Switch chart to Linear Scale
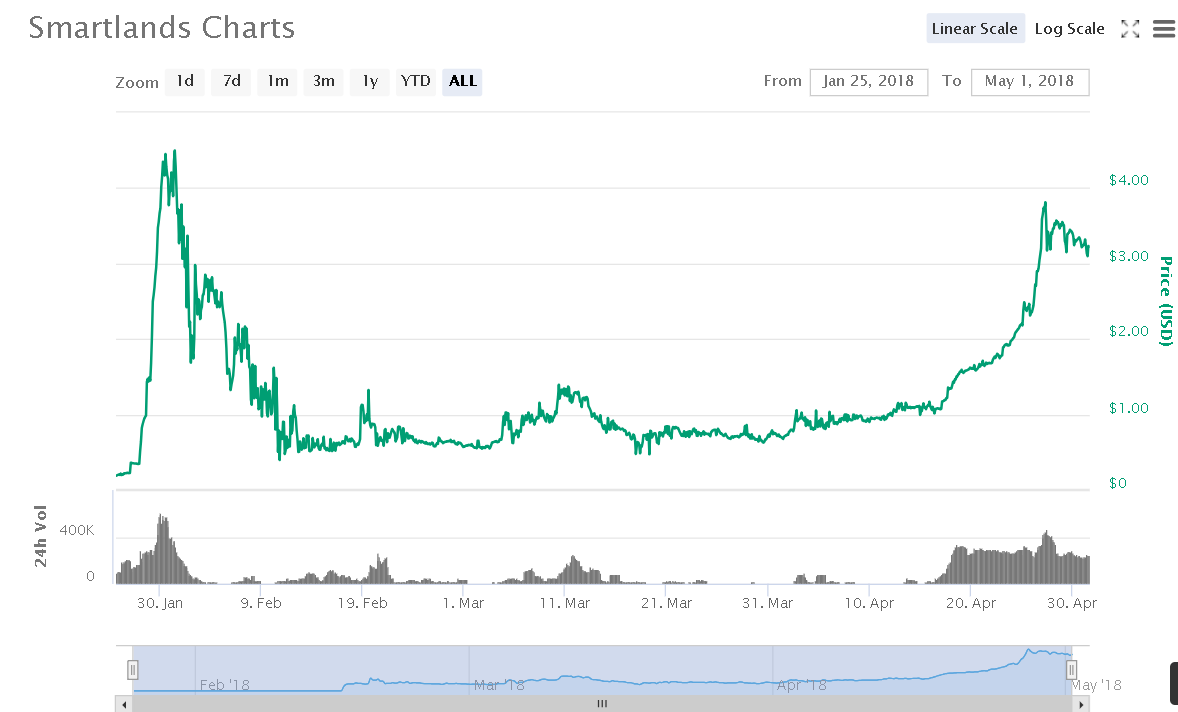Image resolution: width=1178 pixels, height=712 pixels. pyautogui.click(x=975, y=29)
